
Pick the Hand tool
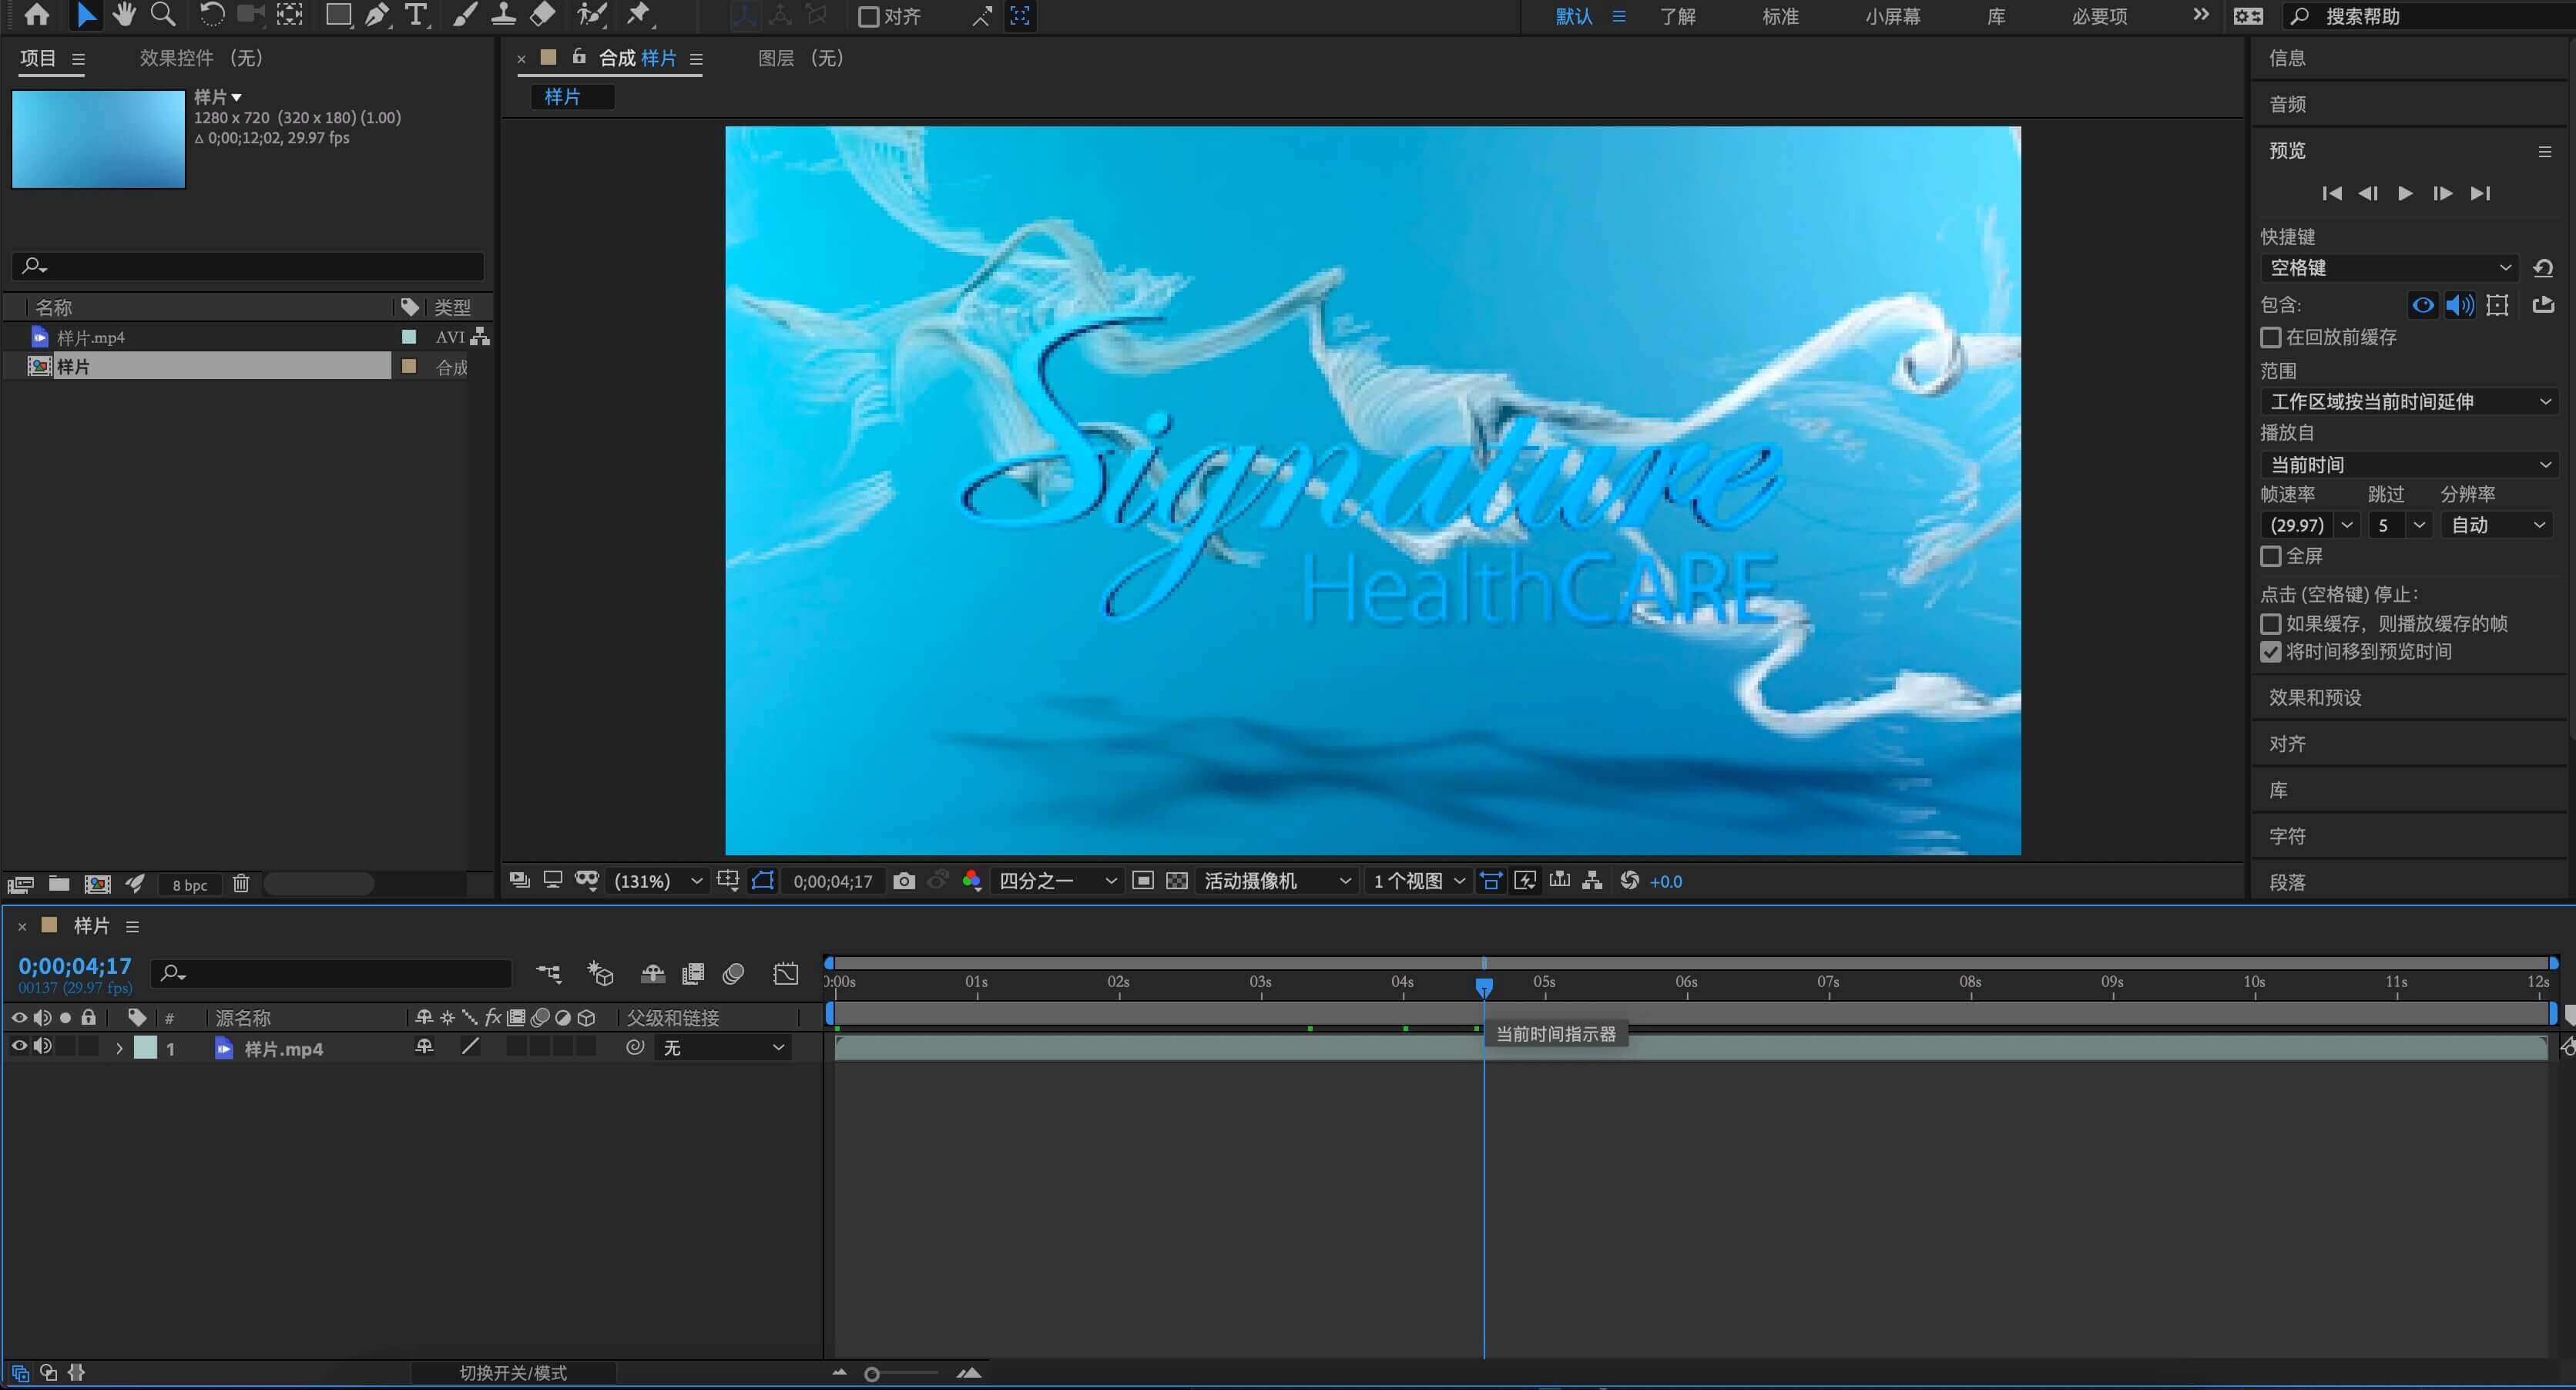coord(124,15)
